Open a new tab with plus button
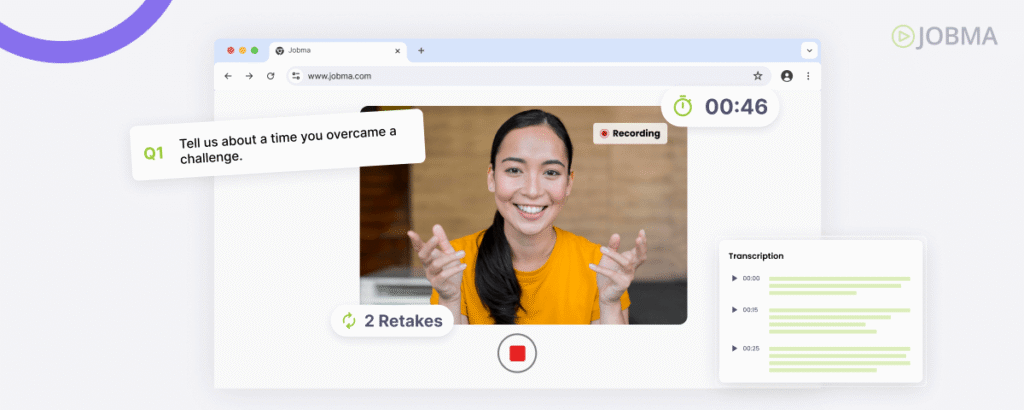 click(421, 50)
